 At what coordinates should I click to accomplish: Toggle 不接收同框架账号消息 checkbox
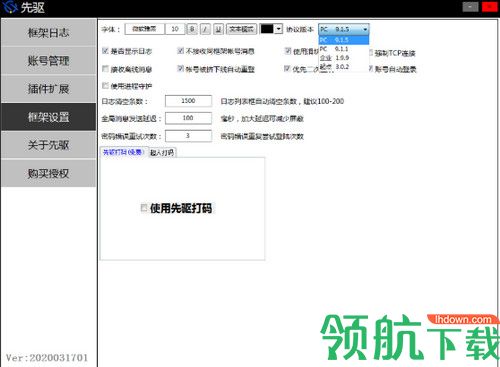click(180, 51)
